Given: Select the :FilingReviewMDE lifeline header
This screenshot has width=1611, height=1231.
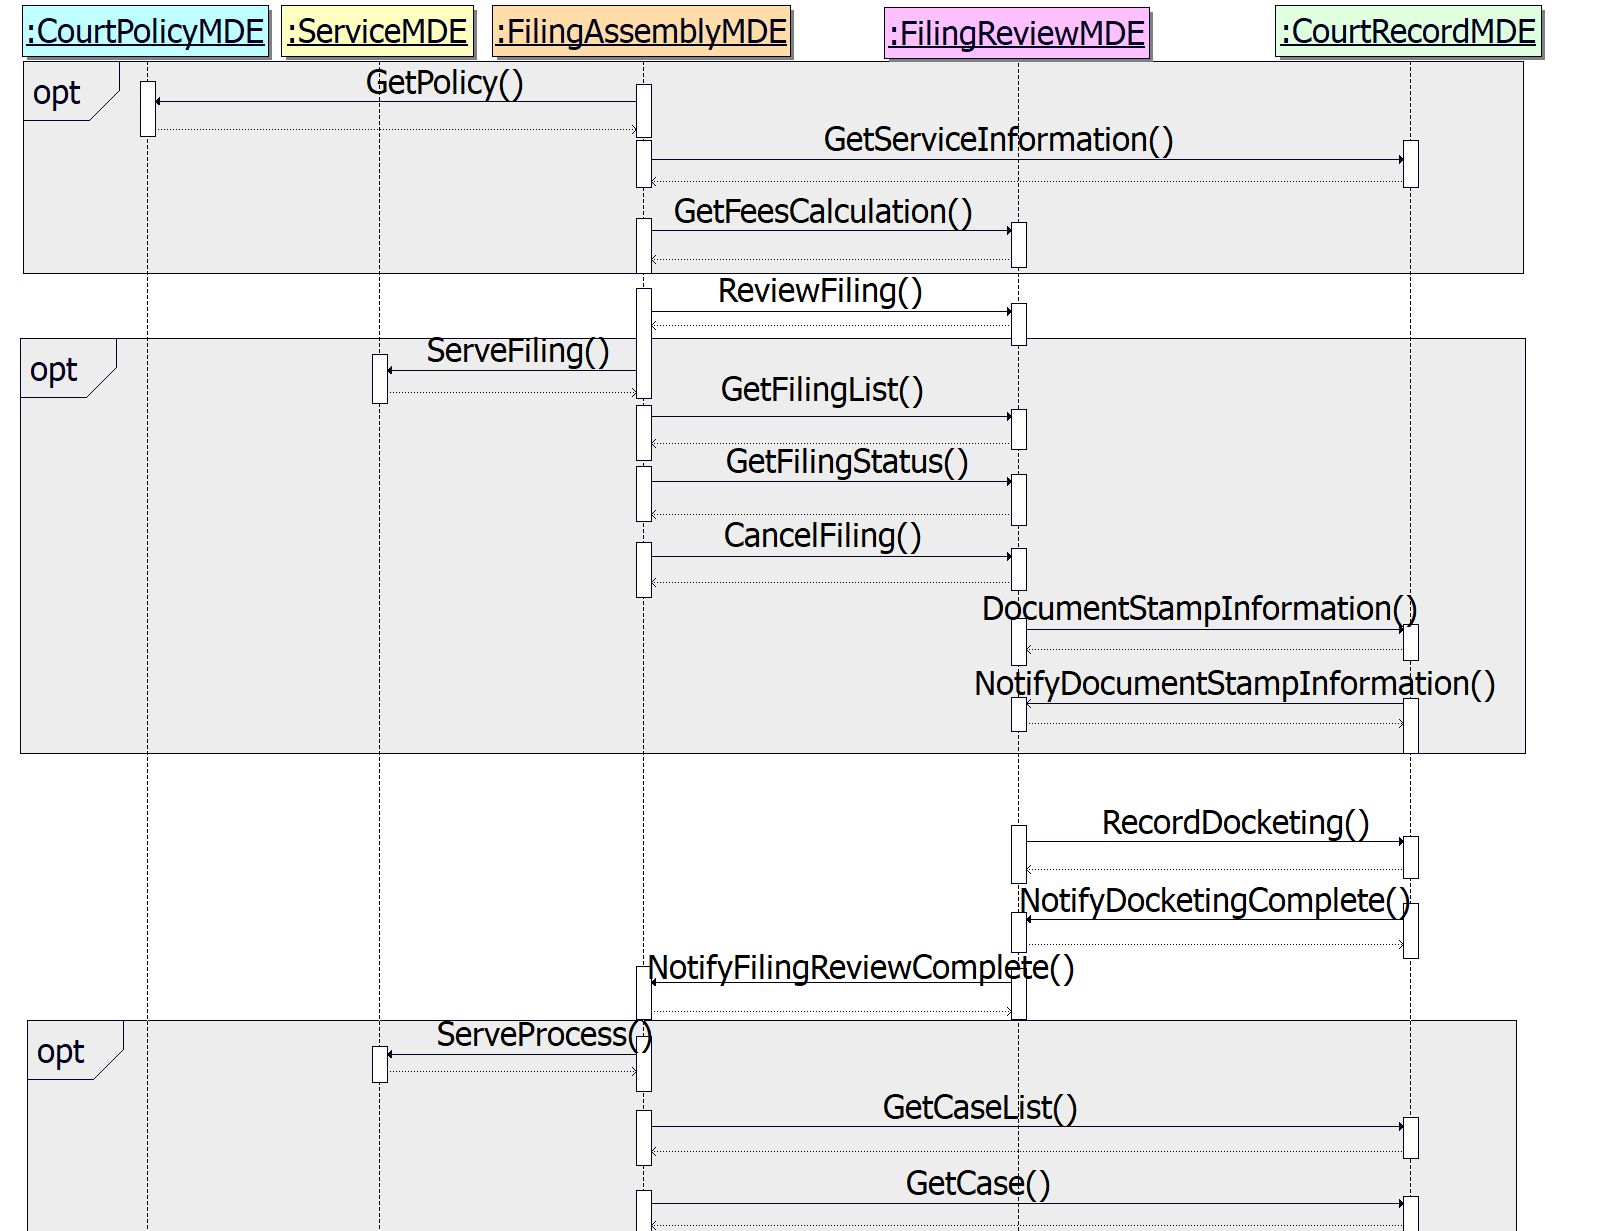Looking at the screenshot, I should tap(1016, 34).
